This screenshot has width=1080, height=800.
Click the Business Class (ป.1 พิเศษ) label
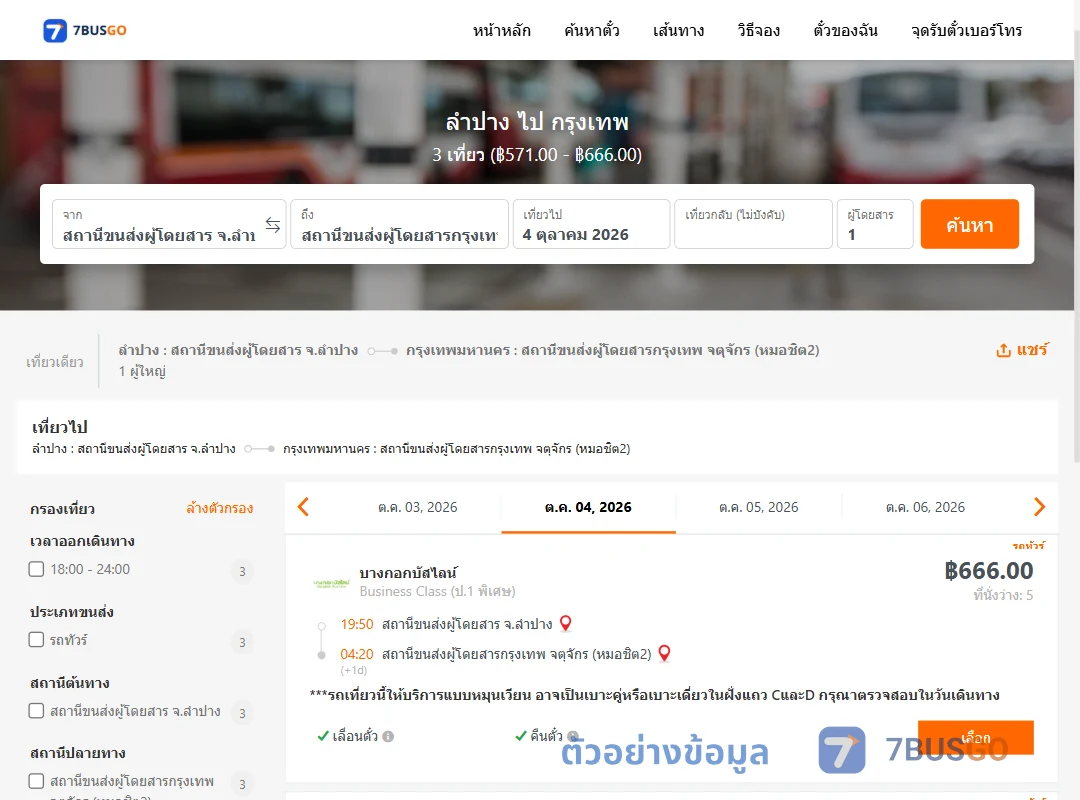[437, 591]
